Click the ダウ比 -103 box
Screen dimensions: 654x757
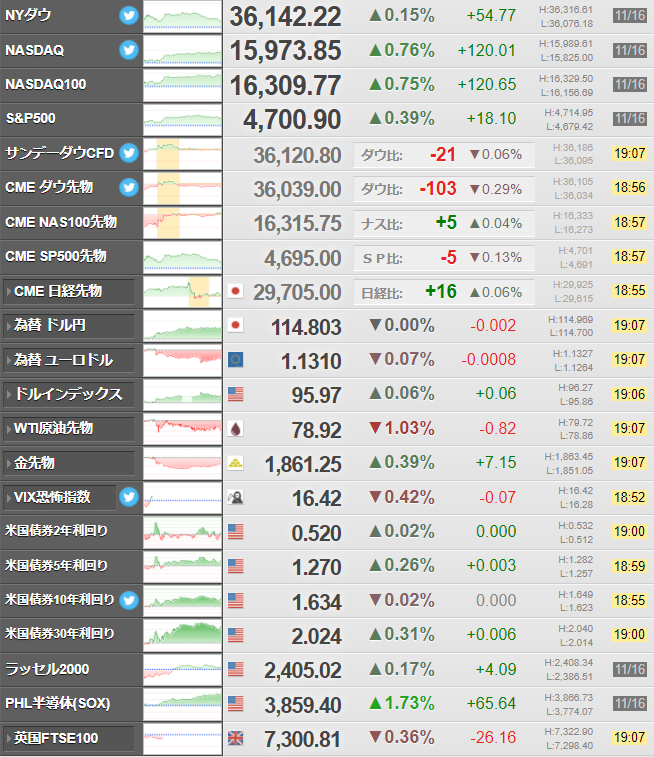click(444, 189)
